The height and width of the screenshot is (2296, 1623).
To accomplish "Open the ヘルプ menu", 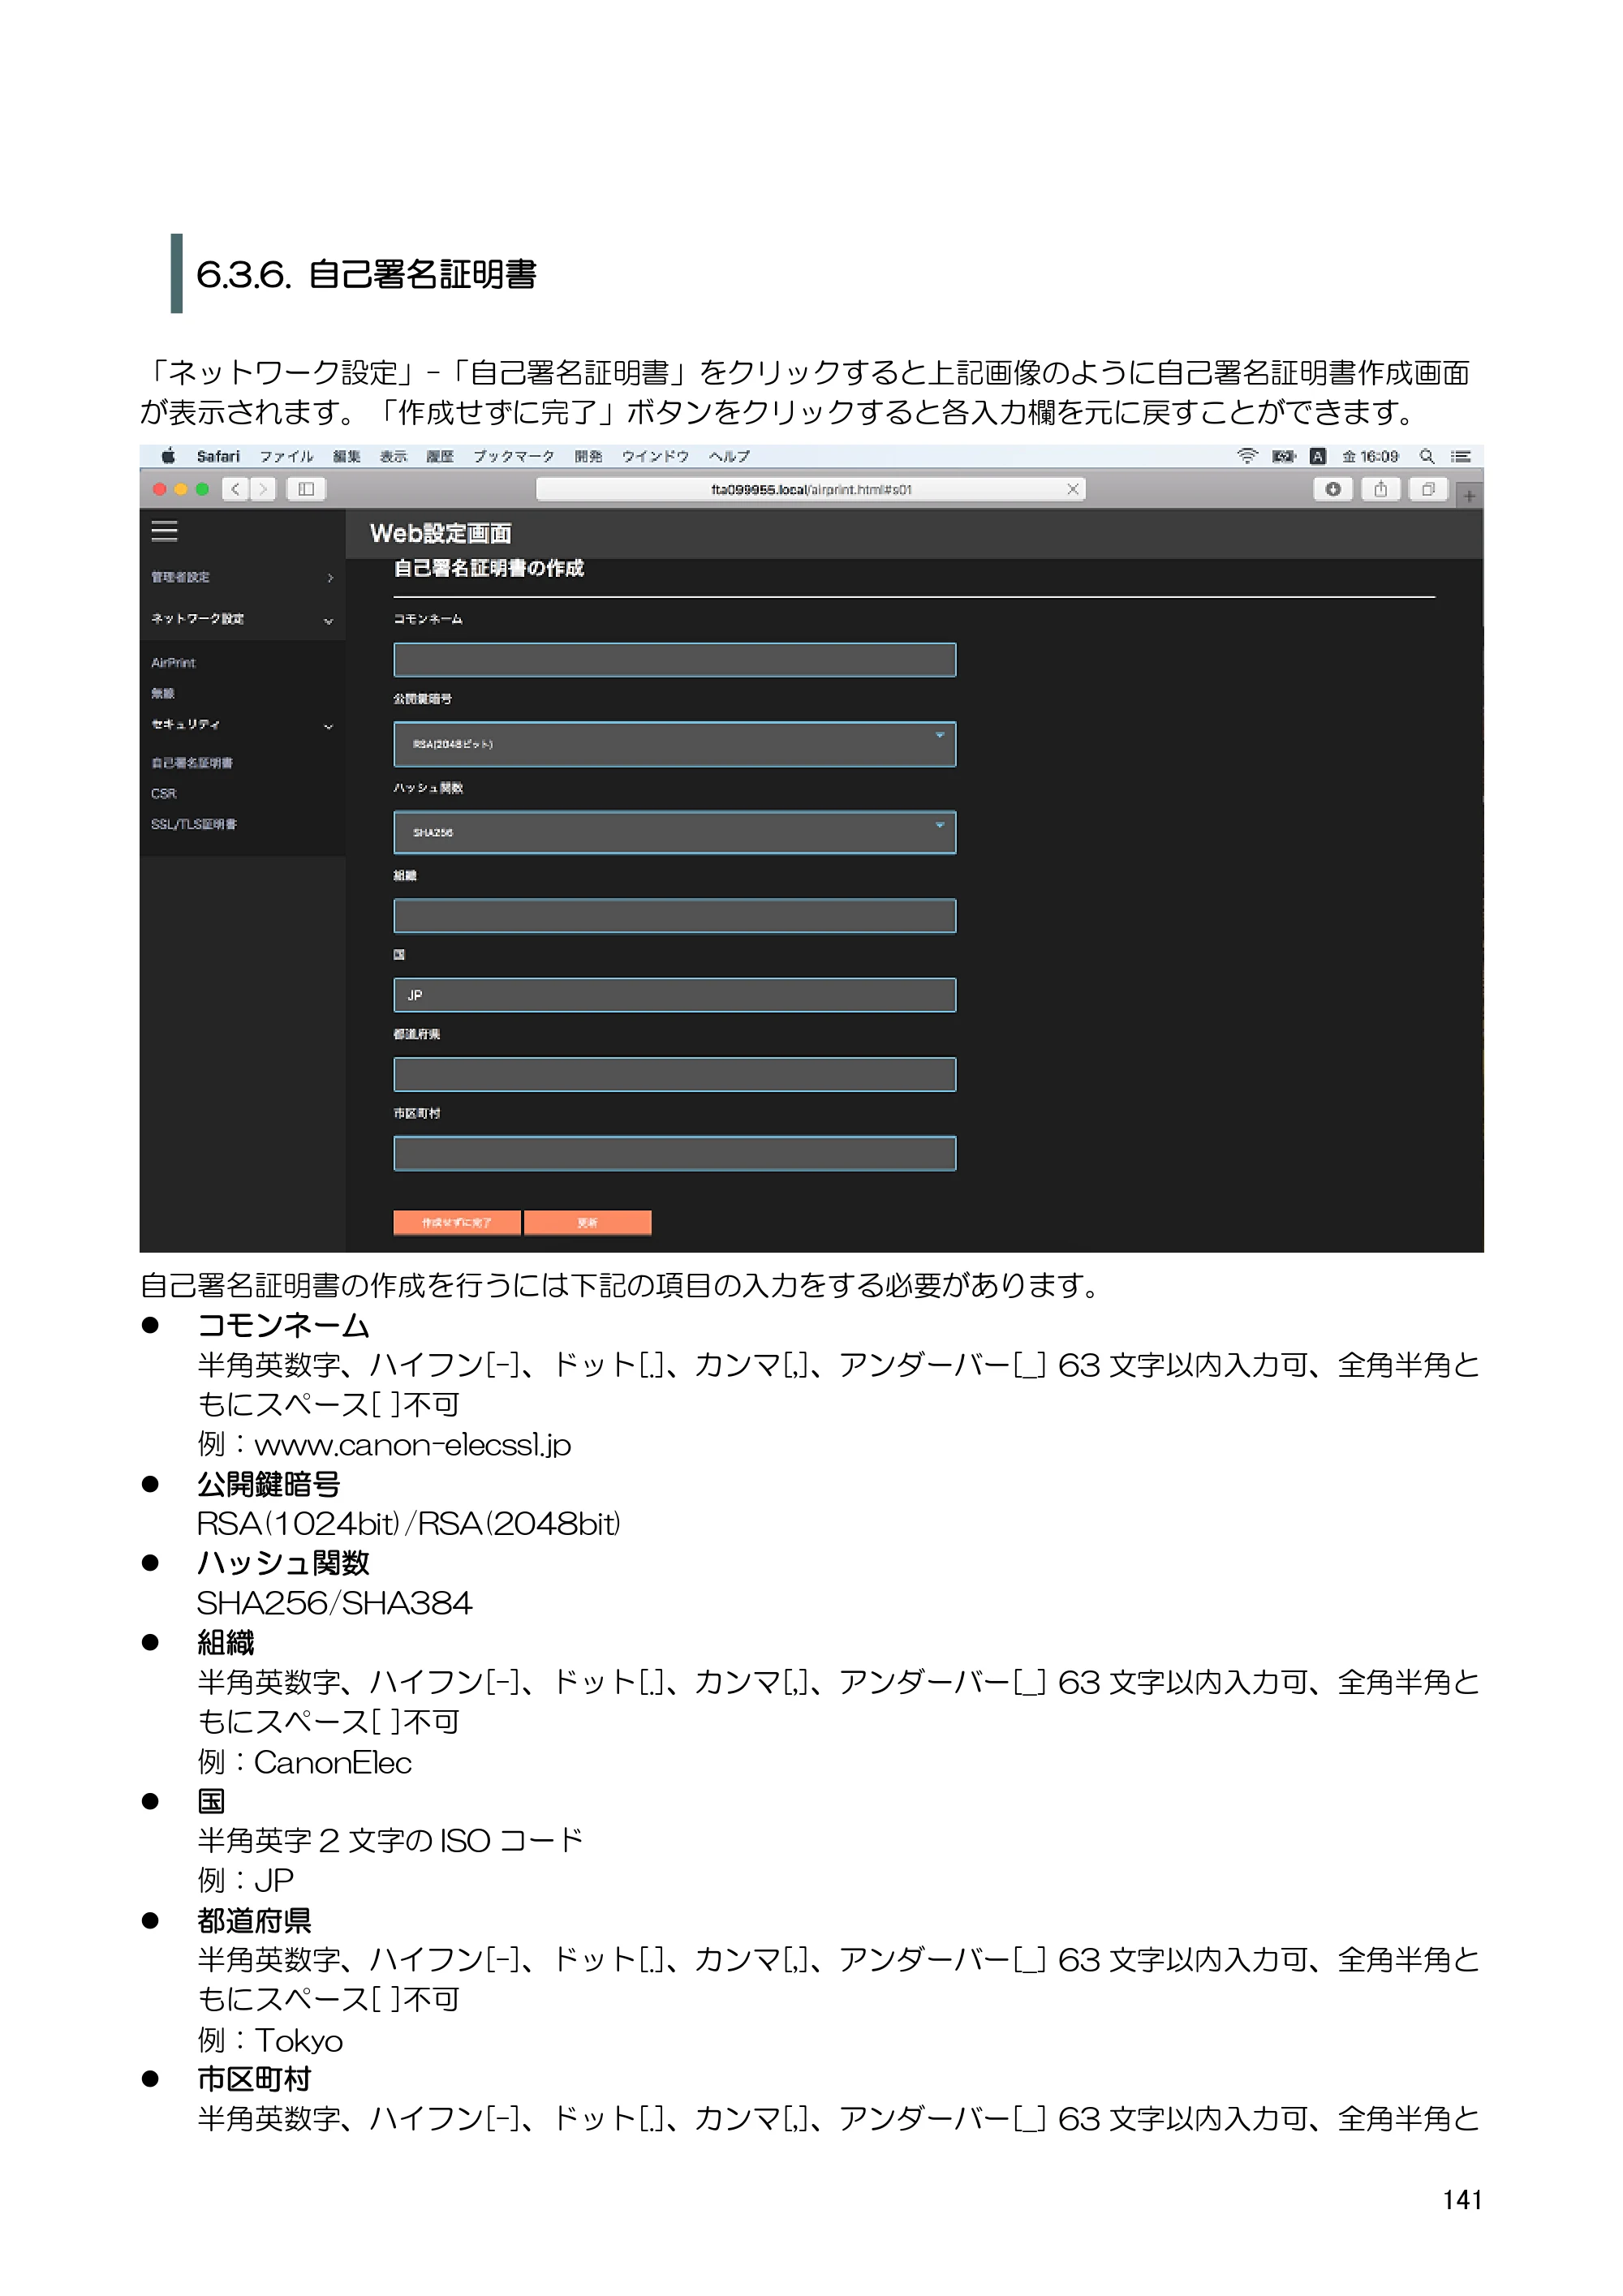I will tap(729, 456).
